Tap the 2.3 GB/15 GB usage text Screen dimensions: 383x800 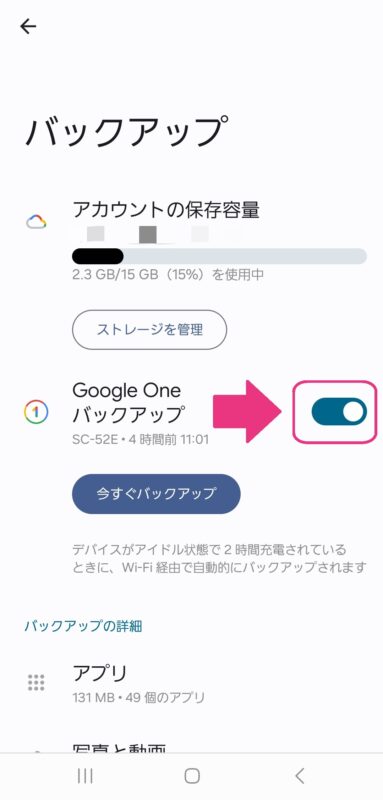coord(168,275)
